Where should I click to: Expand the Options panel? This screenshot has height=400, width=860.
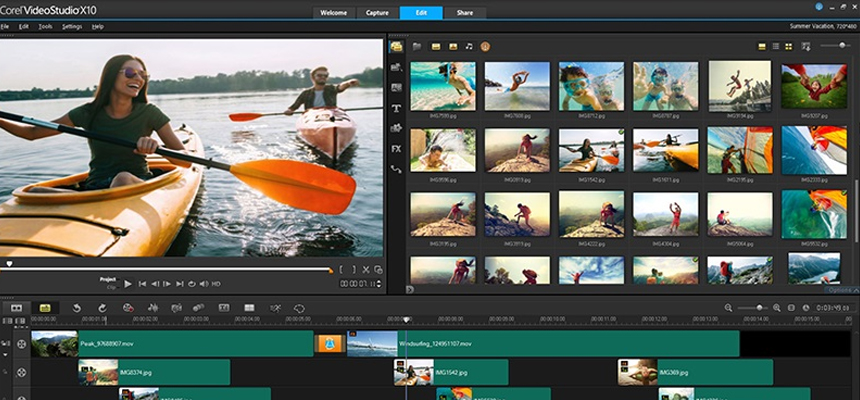[841, 289]
